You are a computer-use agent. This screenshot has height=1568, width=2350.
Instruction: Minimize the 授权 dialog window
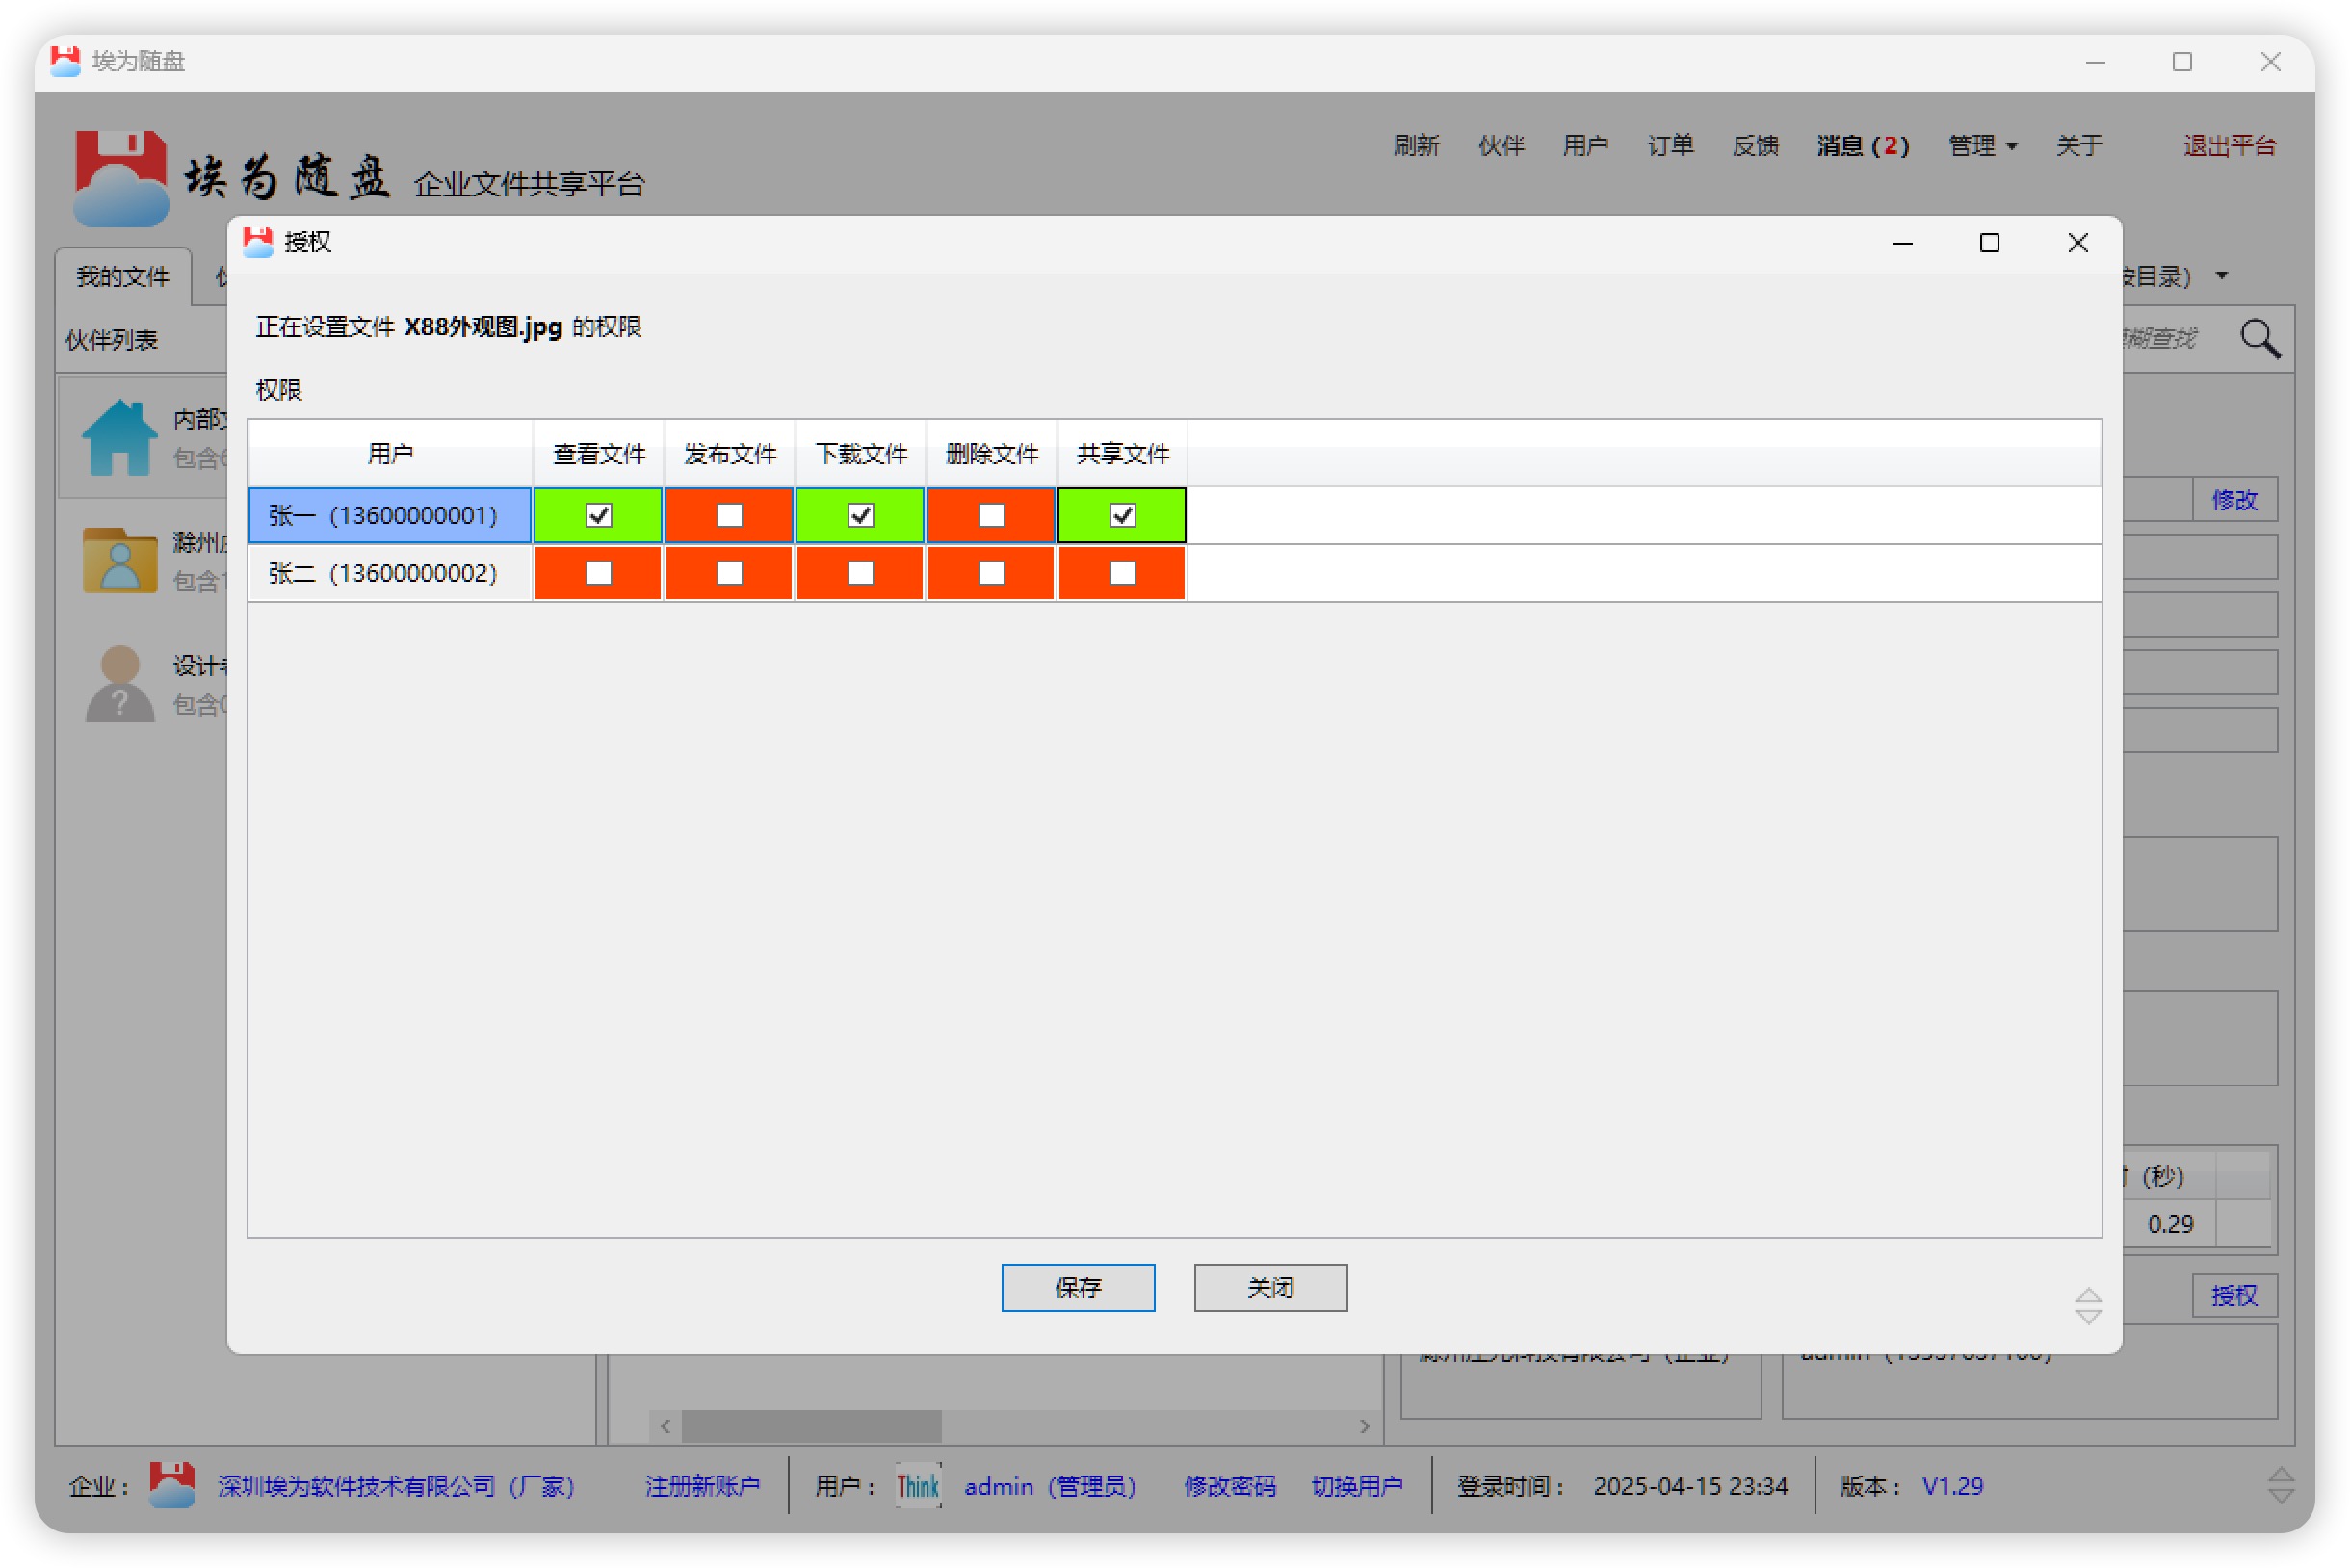tap(1901, 243)
